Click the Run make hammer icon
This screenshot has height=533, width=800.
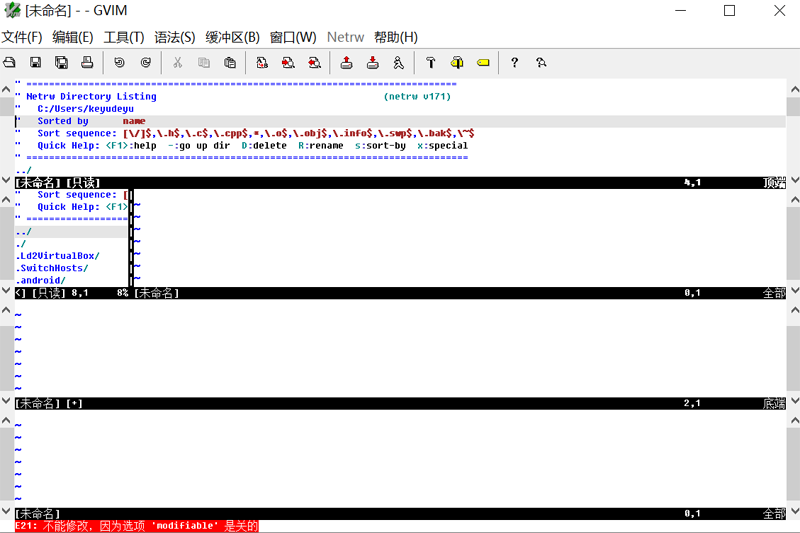coord(431,63)
